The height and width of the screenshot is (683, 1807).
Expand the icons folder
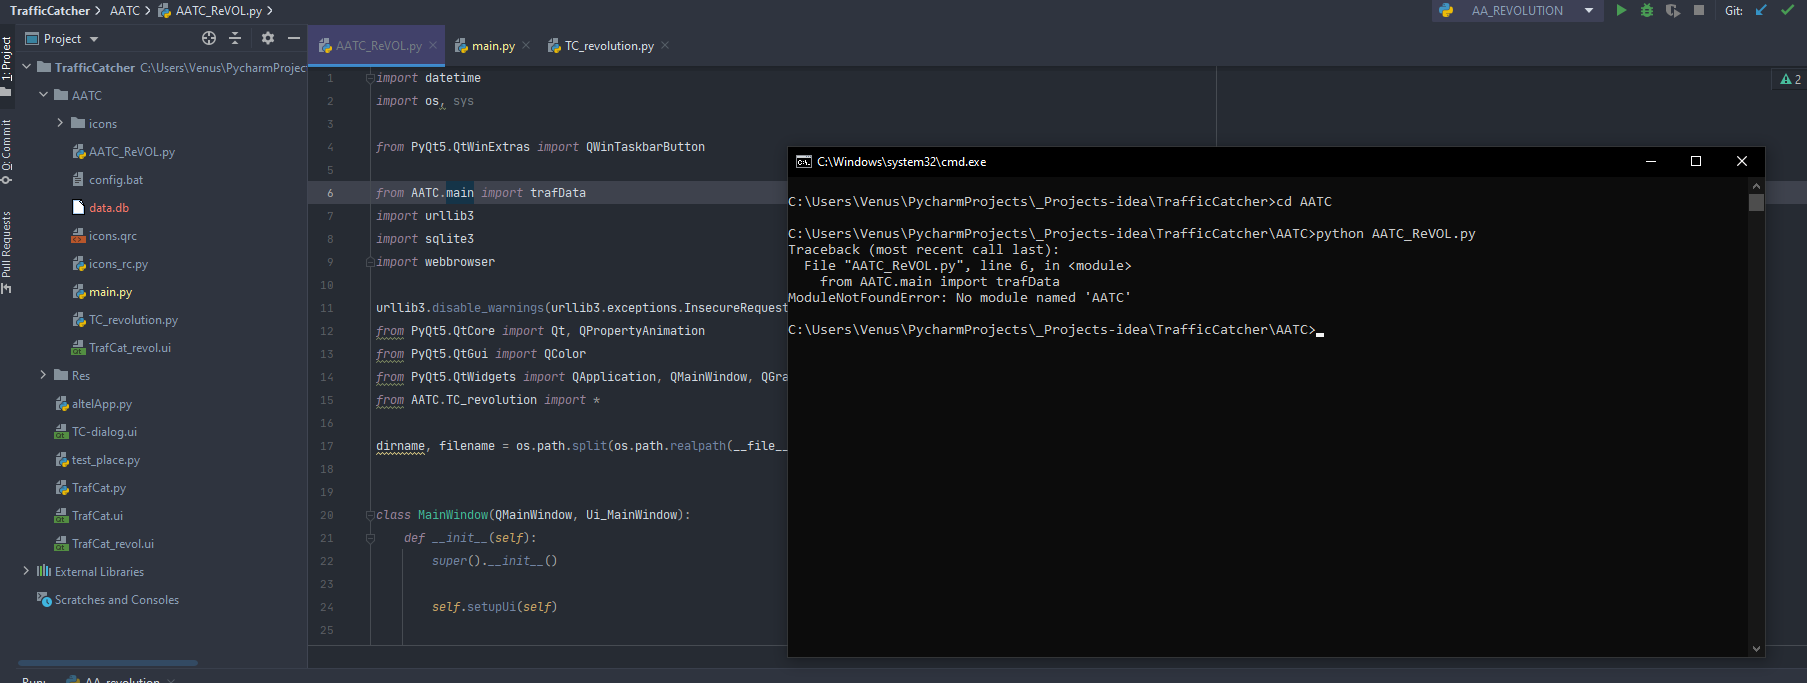pos(60,123)
